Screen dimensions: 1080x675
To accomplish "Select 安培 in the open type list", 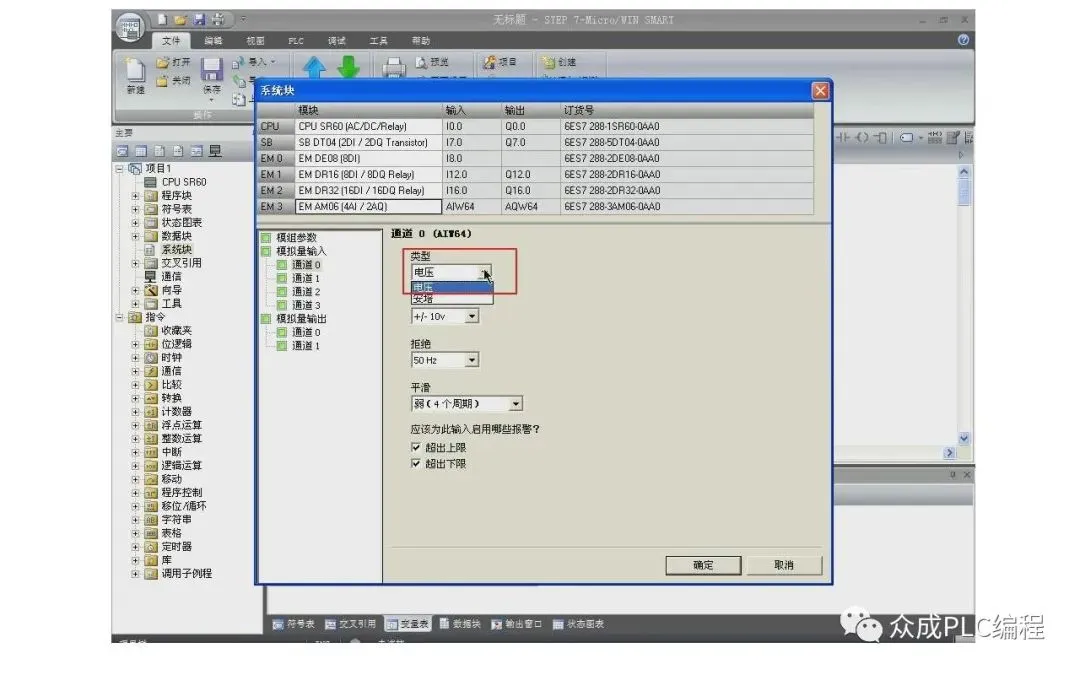I will 452,299.
